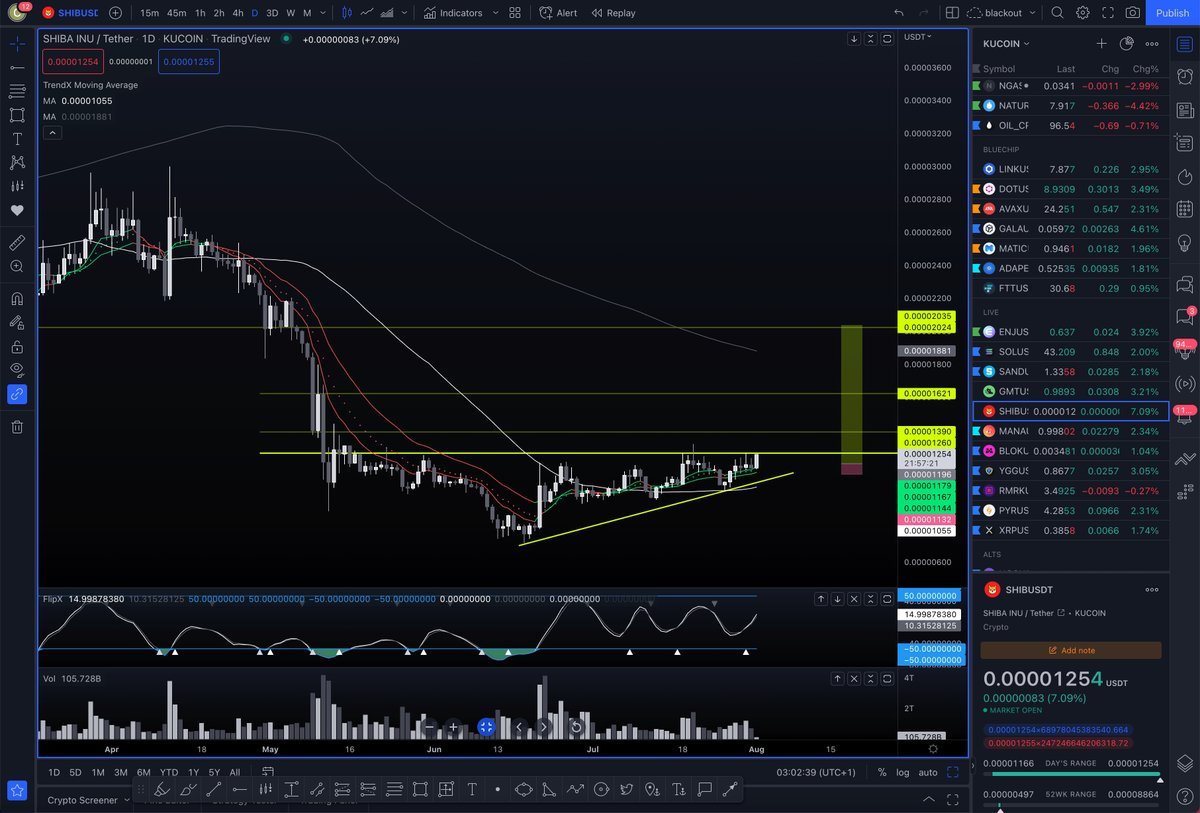Open the blackout layout name dropdown
Viewport: 1200px width, 813px height.
[x=1004, y=13]
